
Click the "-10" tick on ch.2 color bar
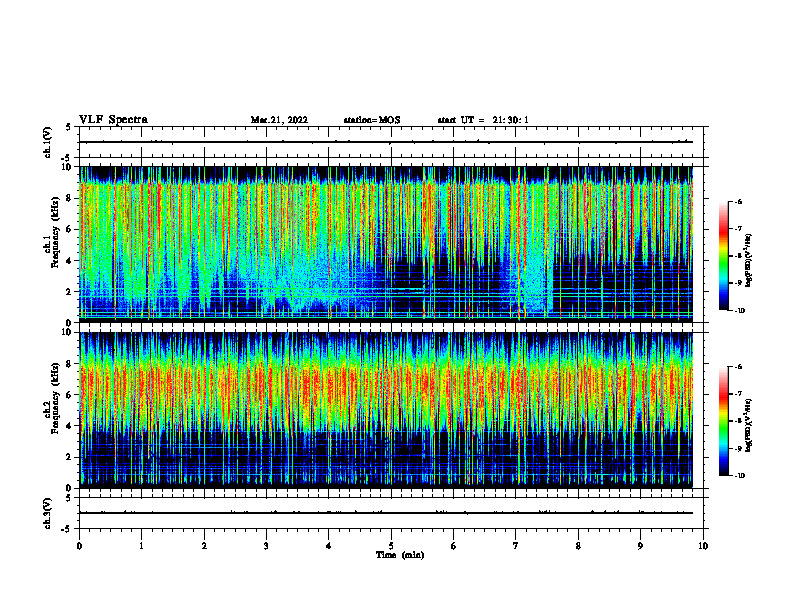739,476
